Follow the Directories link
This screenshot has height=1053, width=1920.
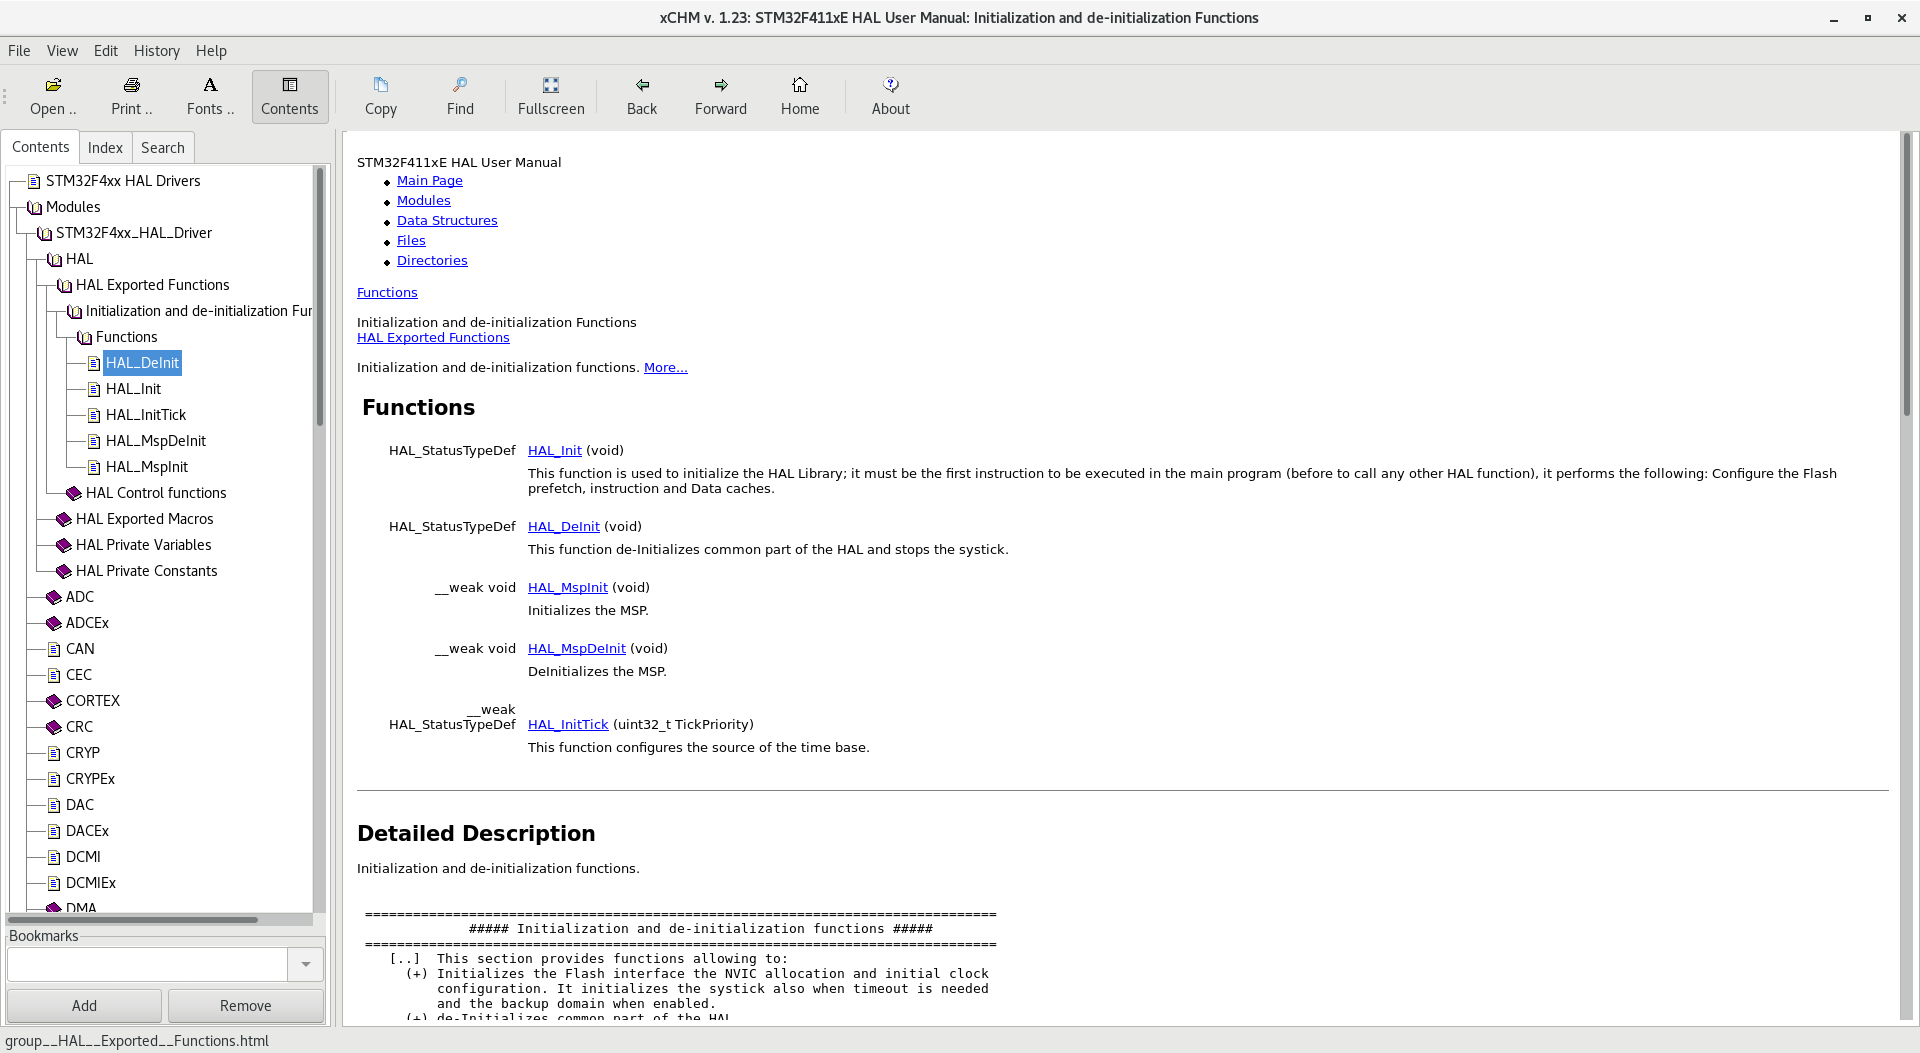(432, 261)
